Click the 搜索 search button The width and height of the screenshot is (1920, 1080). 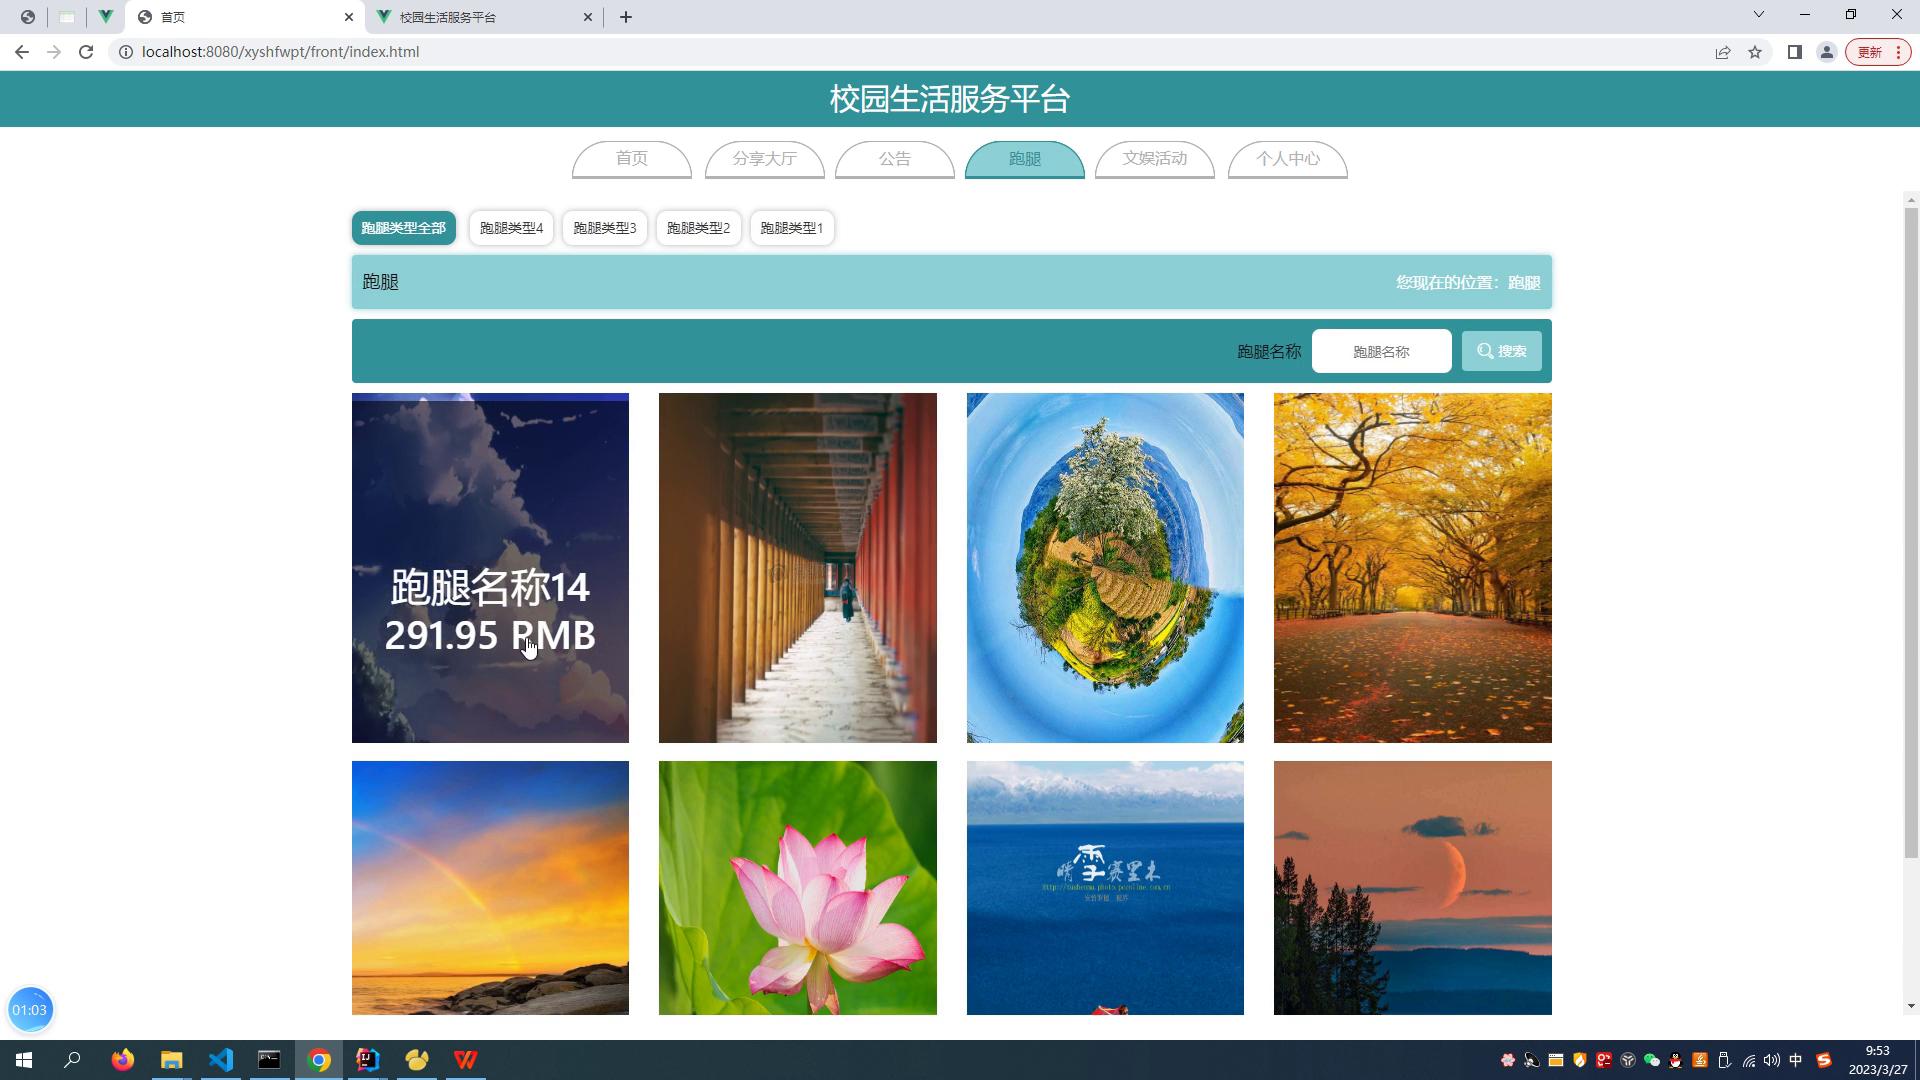coord(1502,351)
